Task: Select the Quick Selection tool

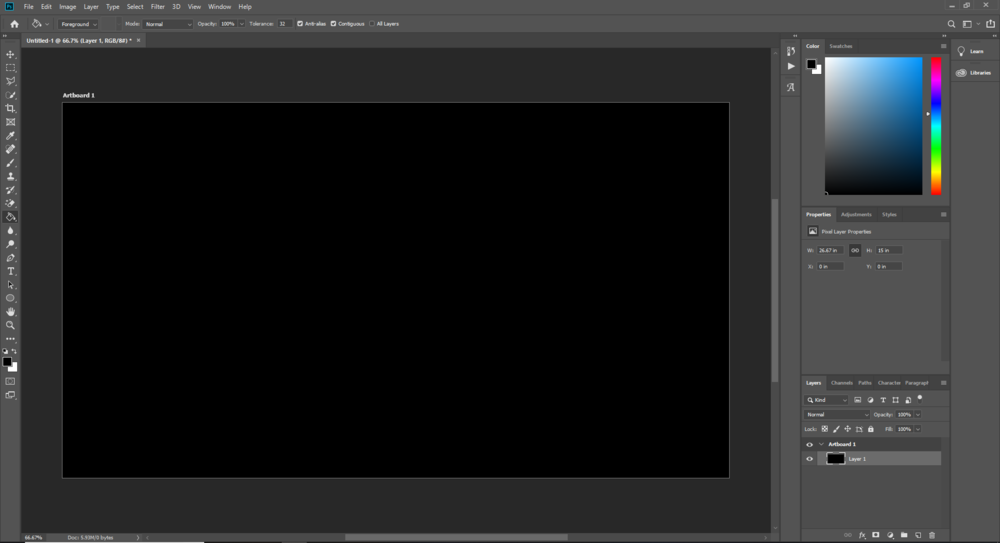Action: click(10, 95)
